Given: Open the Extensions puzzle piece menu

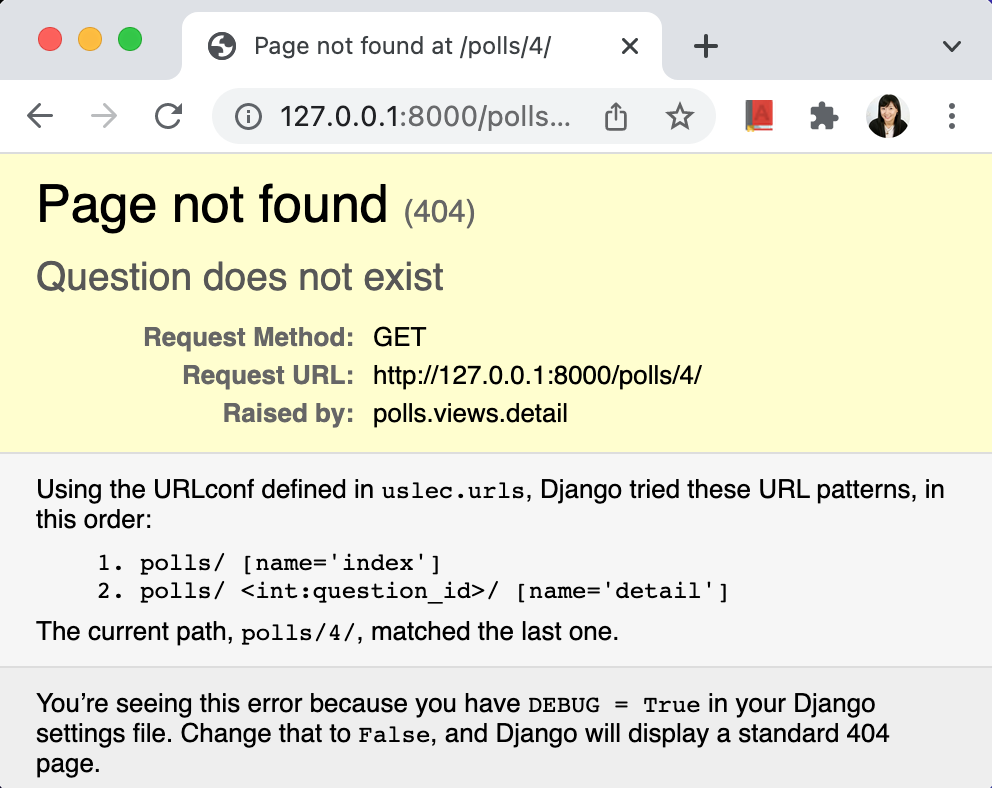Looking at the screenshot, I should pyautogui.click(x=824, y=116).
